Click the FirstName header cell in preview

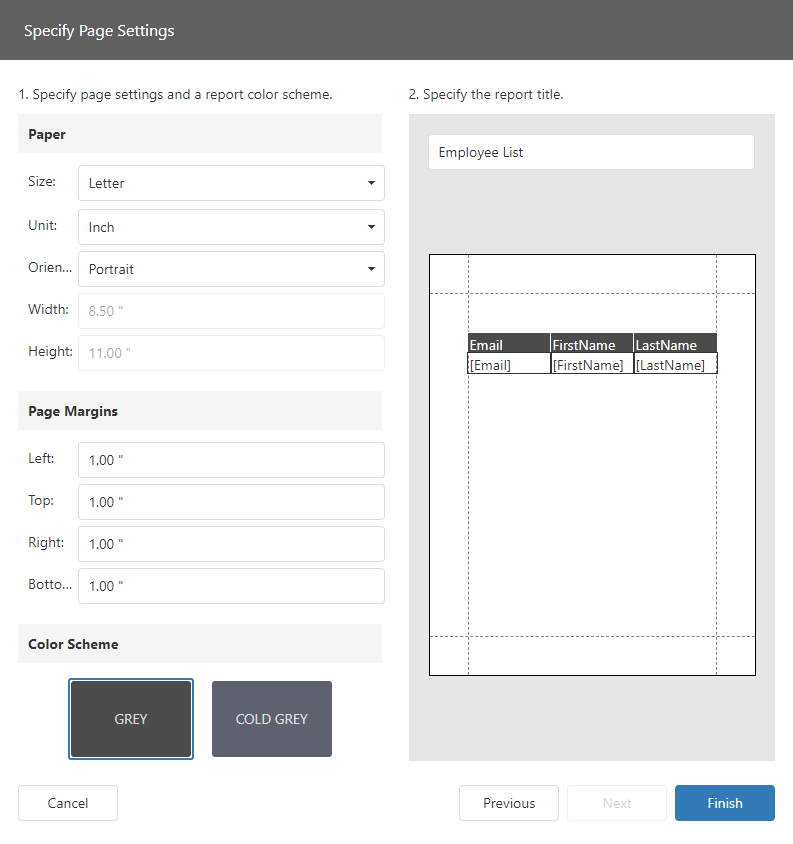(592, 343)
